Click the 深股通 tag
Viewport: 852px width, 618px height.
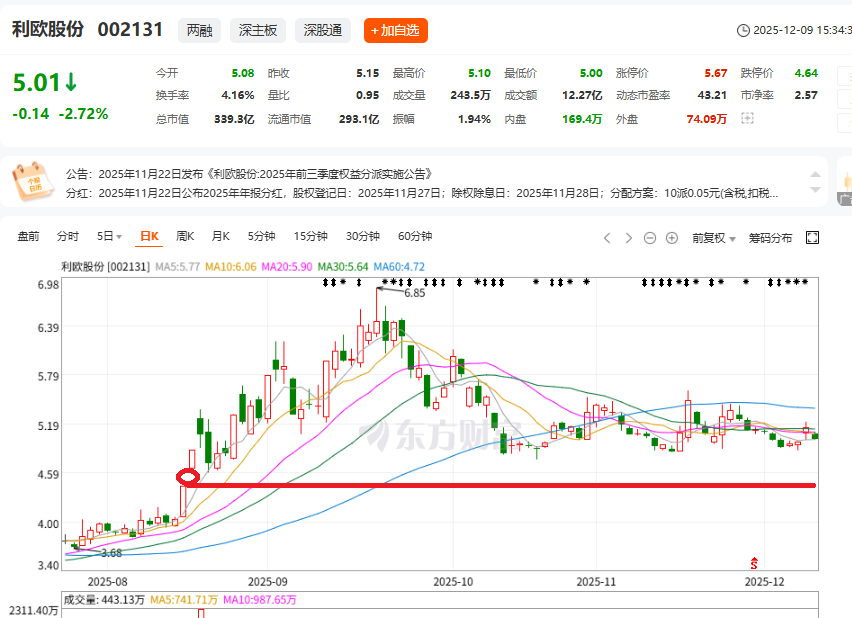pos(323,30)
